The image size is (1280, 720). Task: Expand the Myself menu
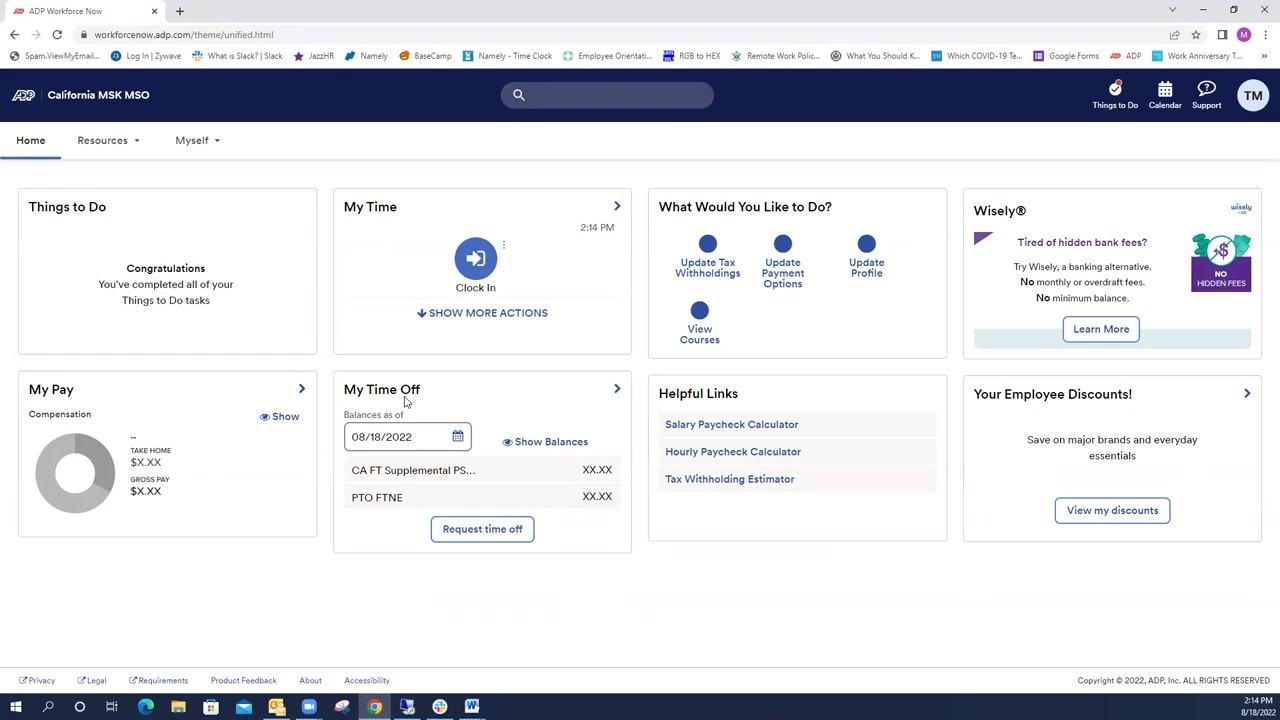[x=197, y=140]
